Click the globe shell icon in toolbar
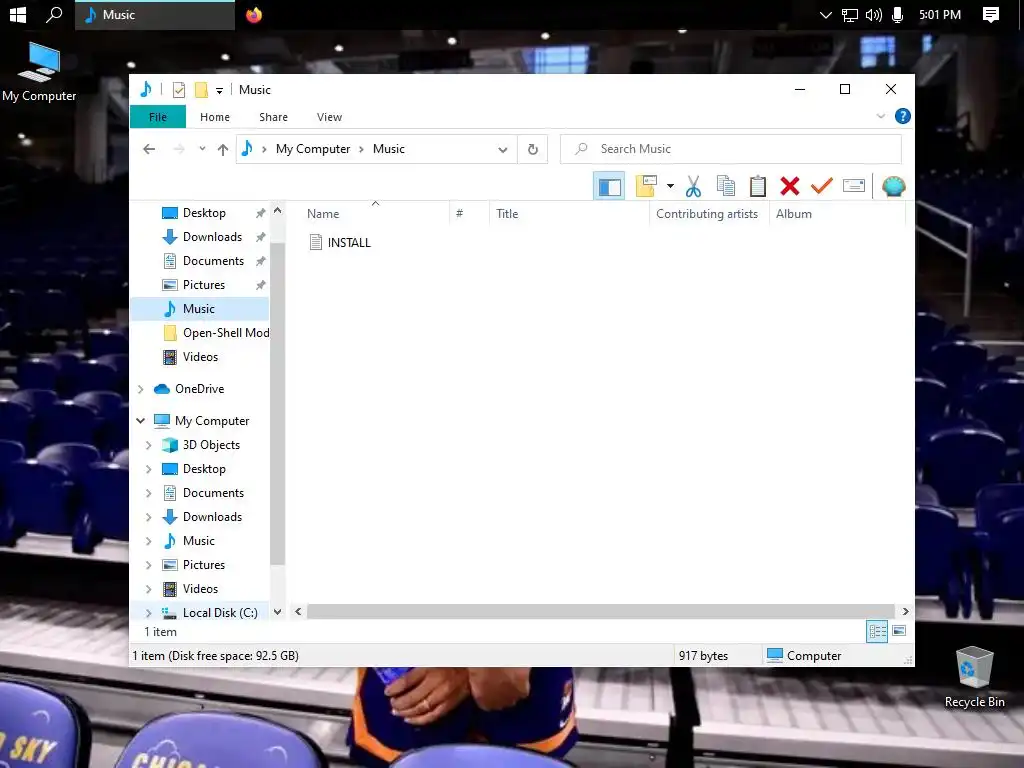This screenshot has height=768, width=1024. point(893,187)
